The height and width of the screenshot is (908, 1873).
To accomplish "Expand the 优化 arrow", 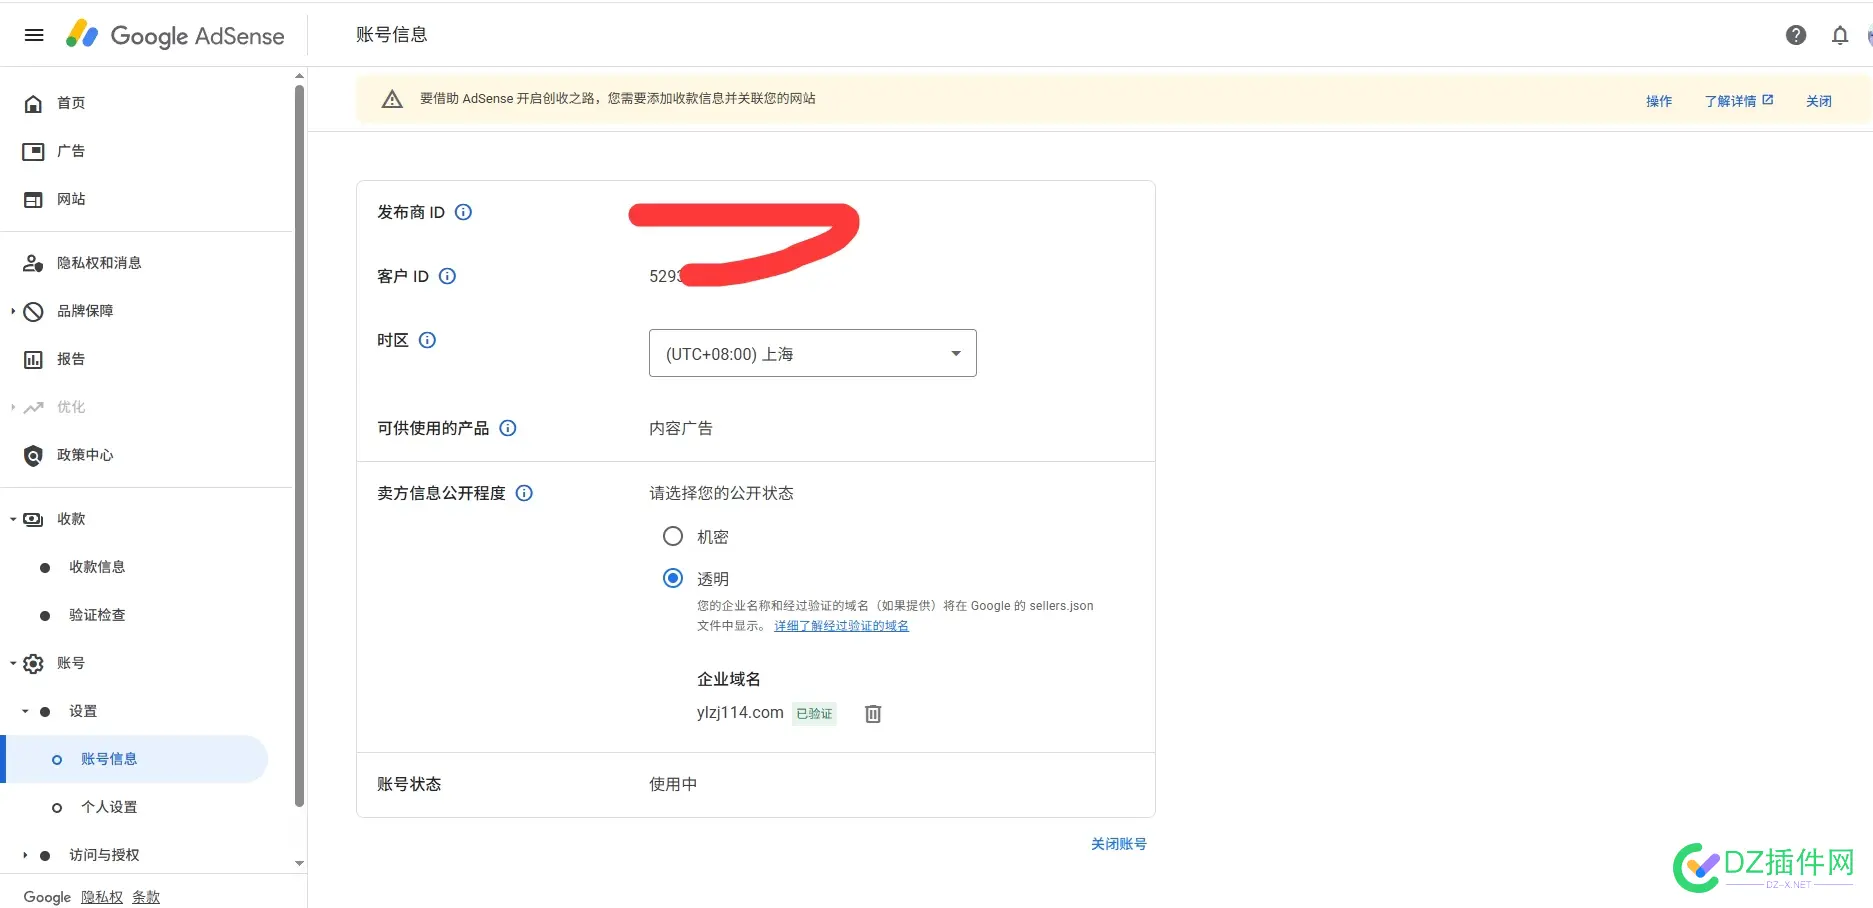I will click(13, 407).
